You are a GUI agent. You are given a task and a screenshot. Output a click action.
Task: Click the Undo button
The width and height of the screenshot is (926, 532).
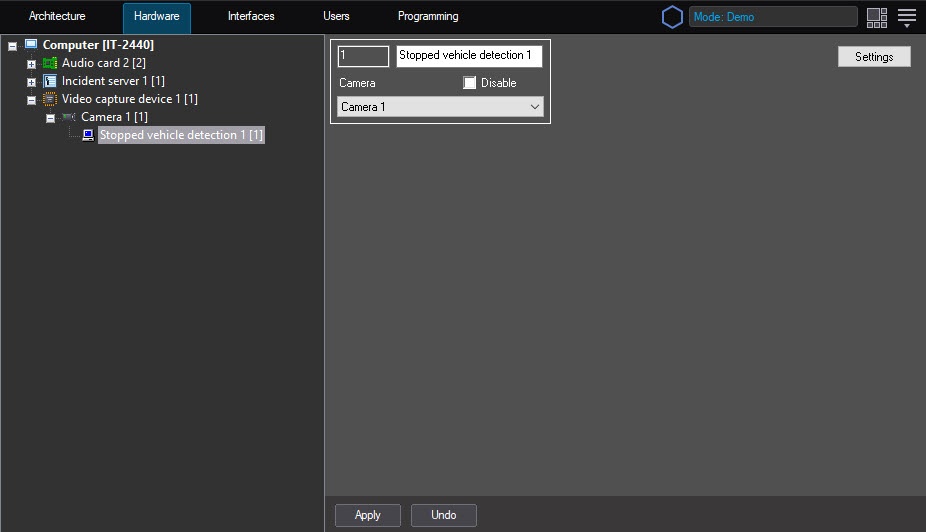pyautogui.click(x=444, y=515)
